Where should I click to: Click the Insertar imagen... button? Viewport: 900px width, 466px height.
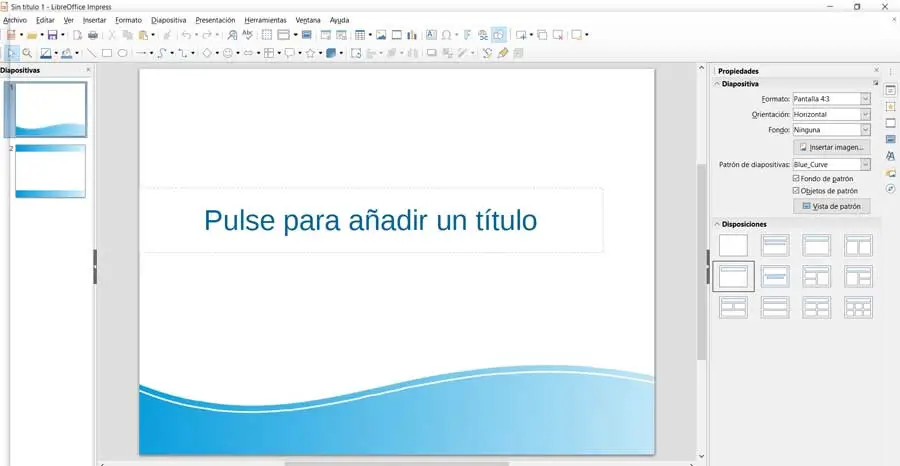tap(831, 147)
